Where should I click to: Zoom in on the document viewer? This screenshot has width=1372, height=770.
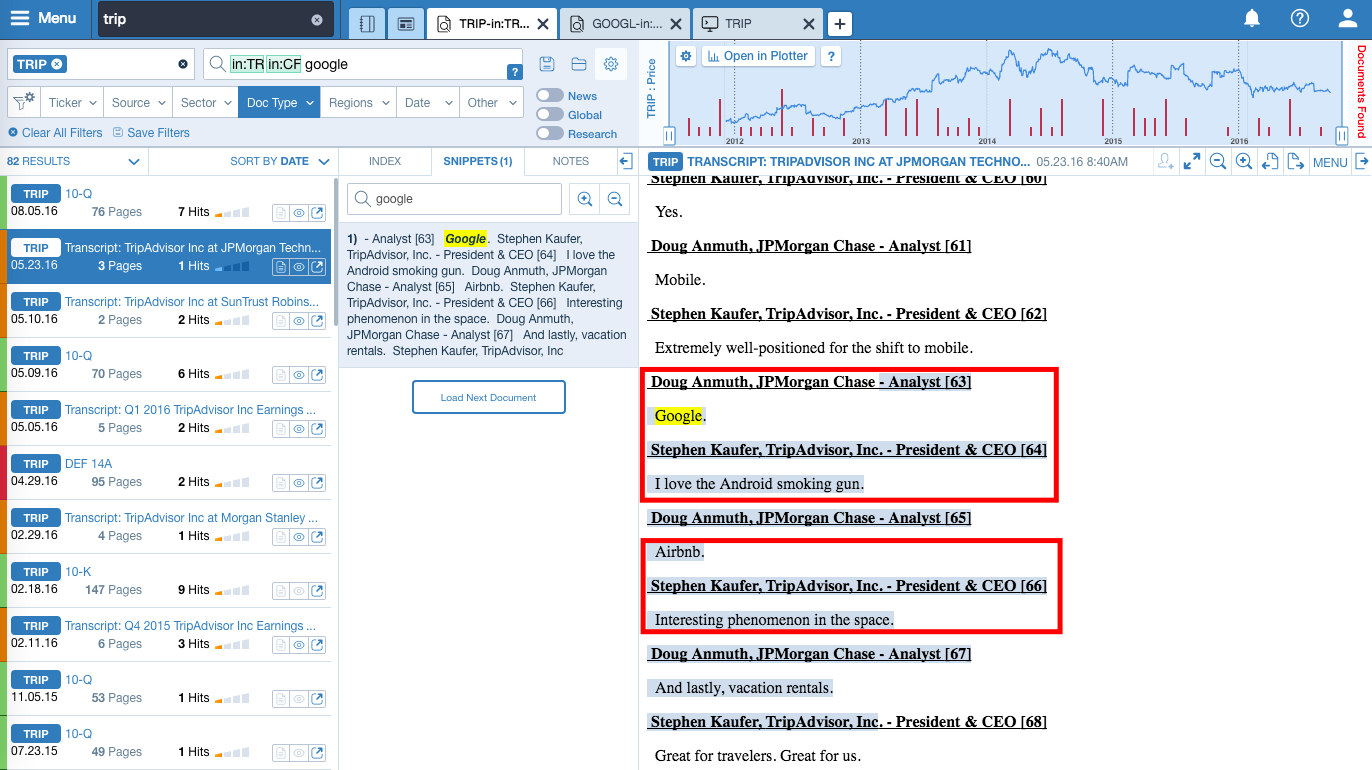pos(1244,161)
